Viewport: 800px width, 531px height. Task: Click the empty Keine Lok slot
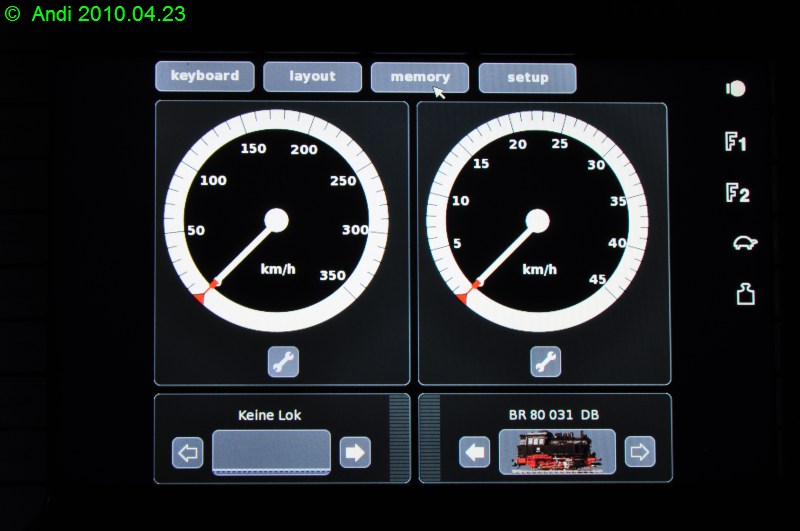[x=271, y=451]
